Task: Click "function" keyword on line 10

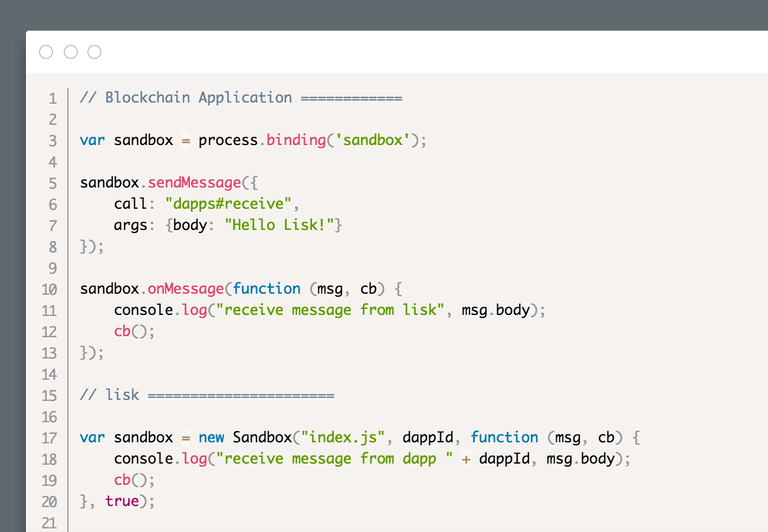Action: point(266,289)
